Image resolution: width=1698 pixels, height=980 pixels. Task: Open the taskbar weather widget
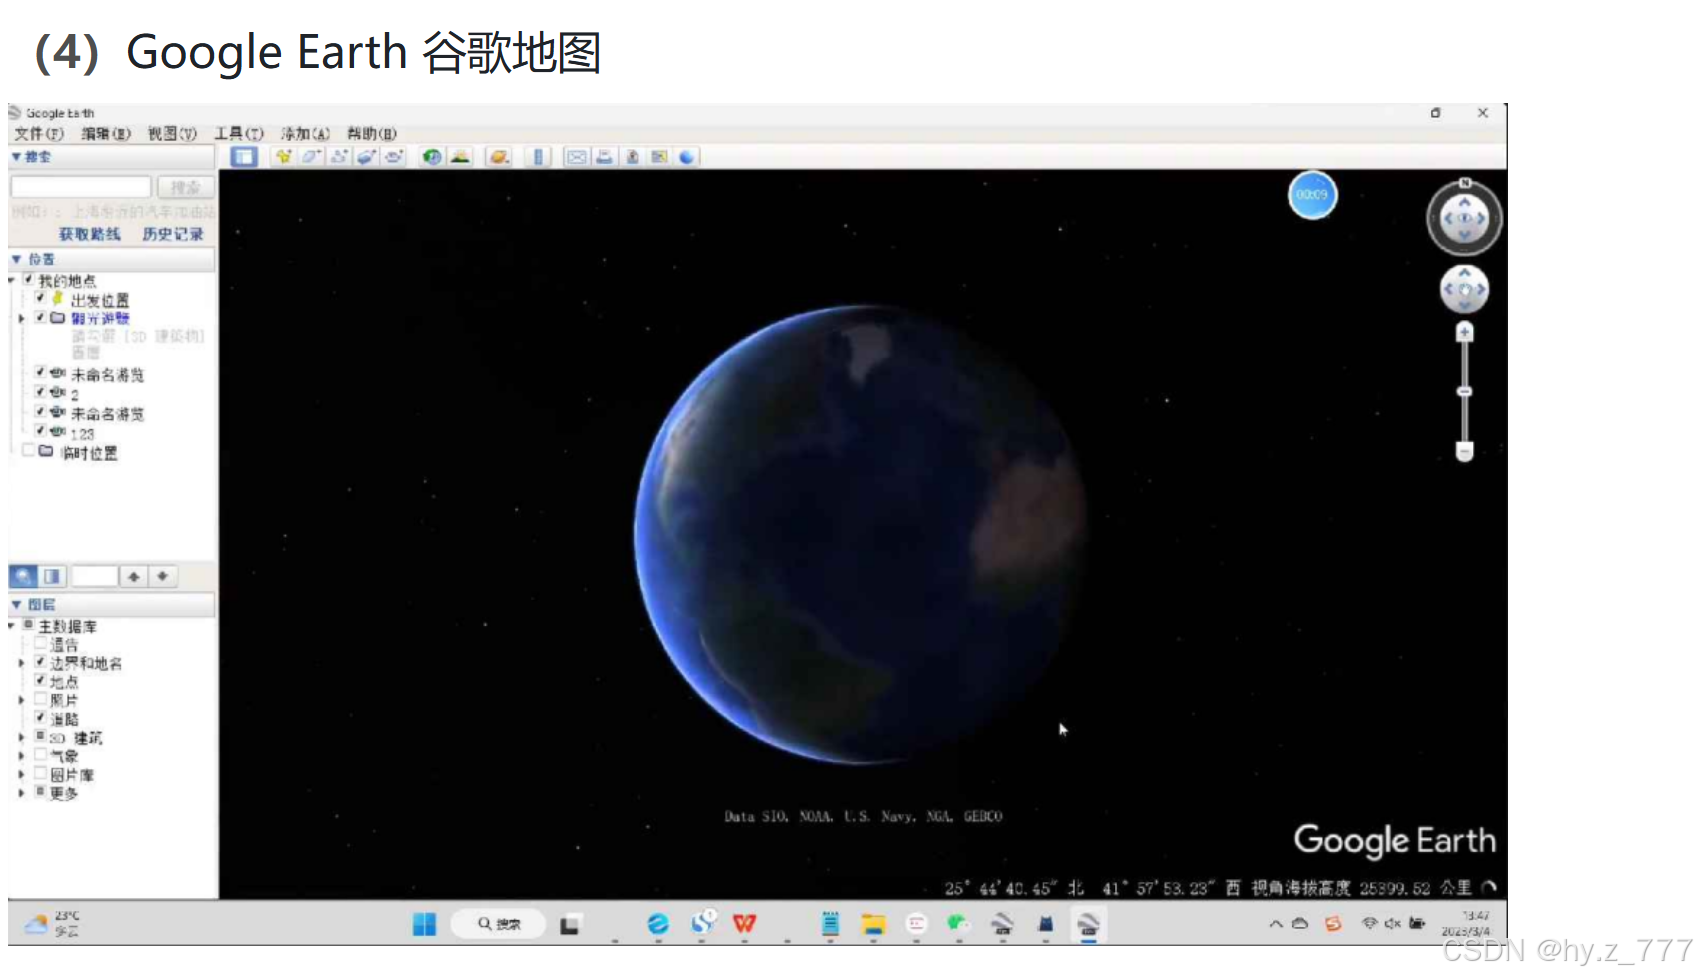point(52,924)
